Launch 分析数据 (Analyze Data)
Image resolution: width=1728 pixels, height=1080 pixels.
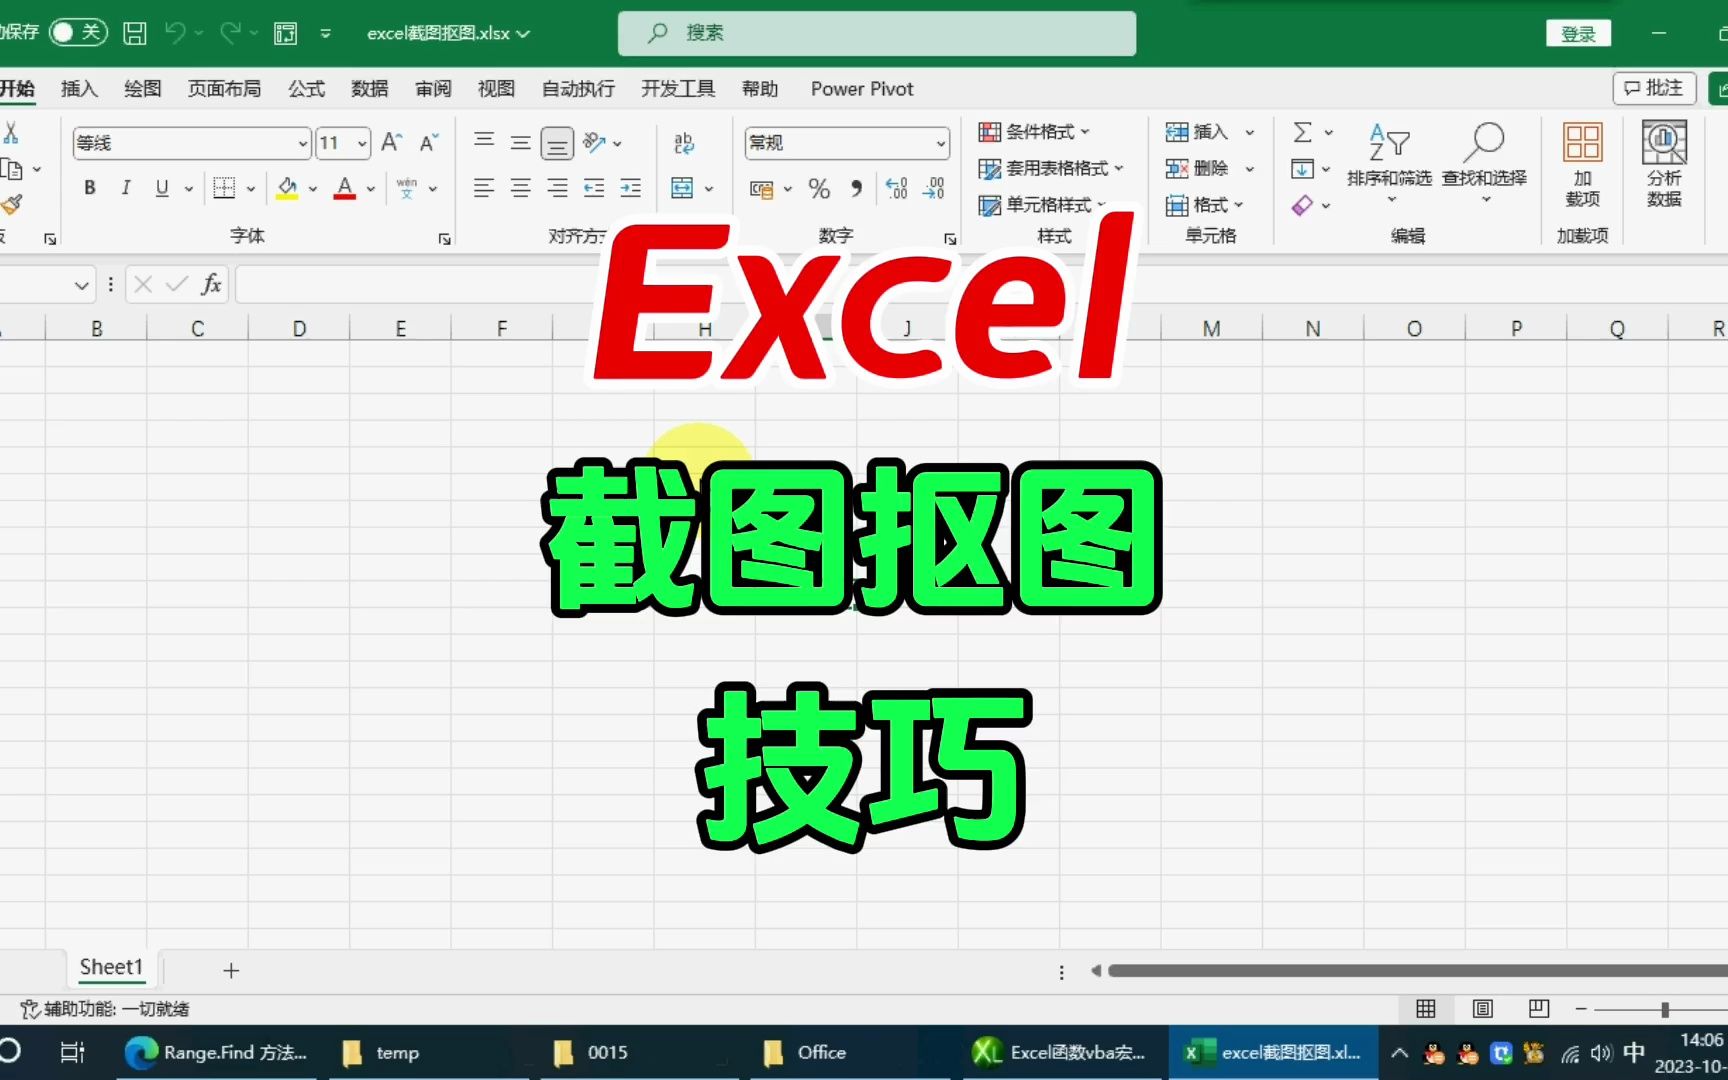(1663, 165)
